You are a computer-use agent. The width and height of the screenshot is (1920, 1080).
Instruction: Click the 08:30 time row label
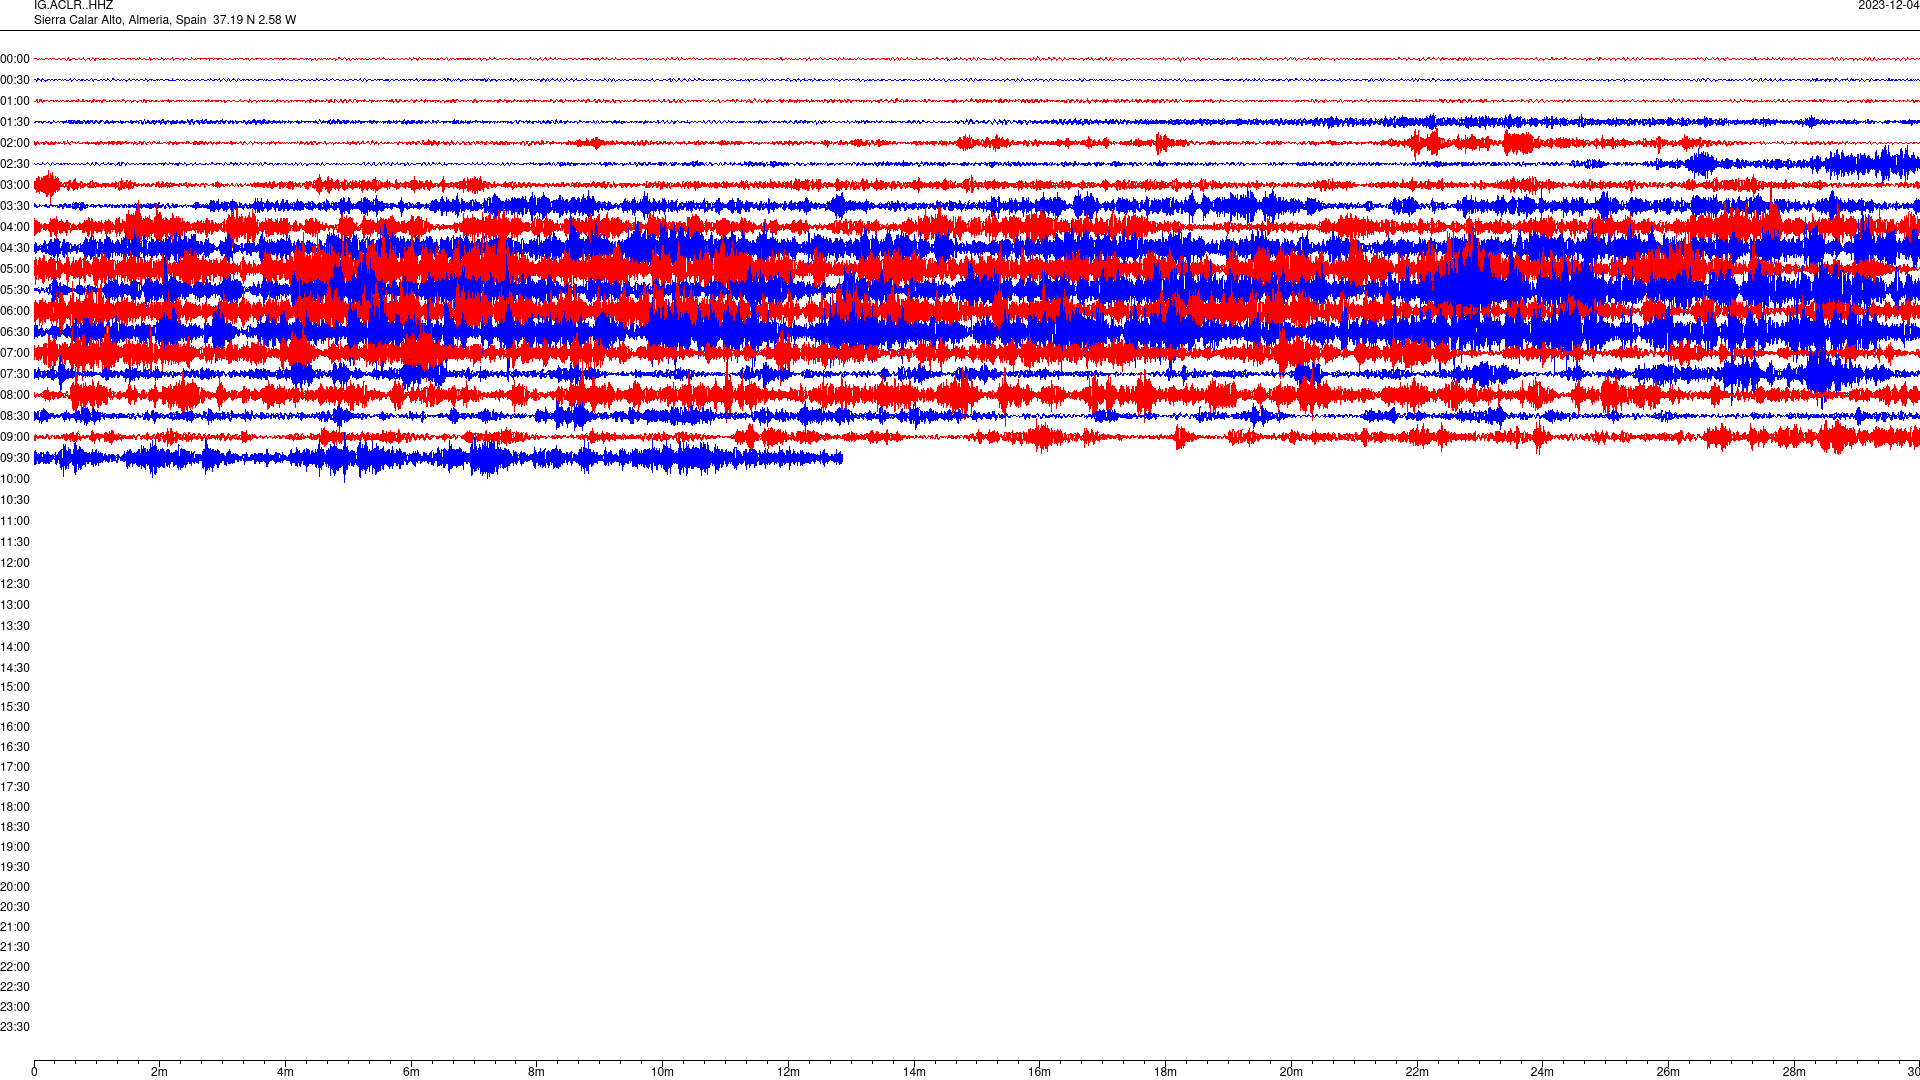(15, 416)
